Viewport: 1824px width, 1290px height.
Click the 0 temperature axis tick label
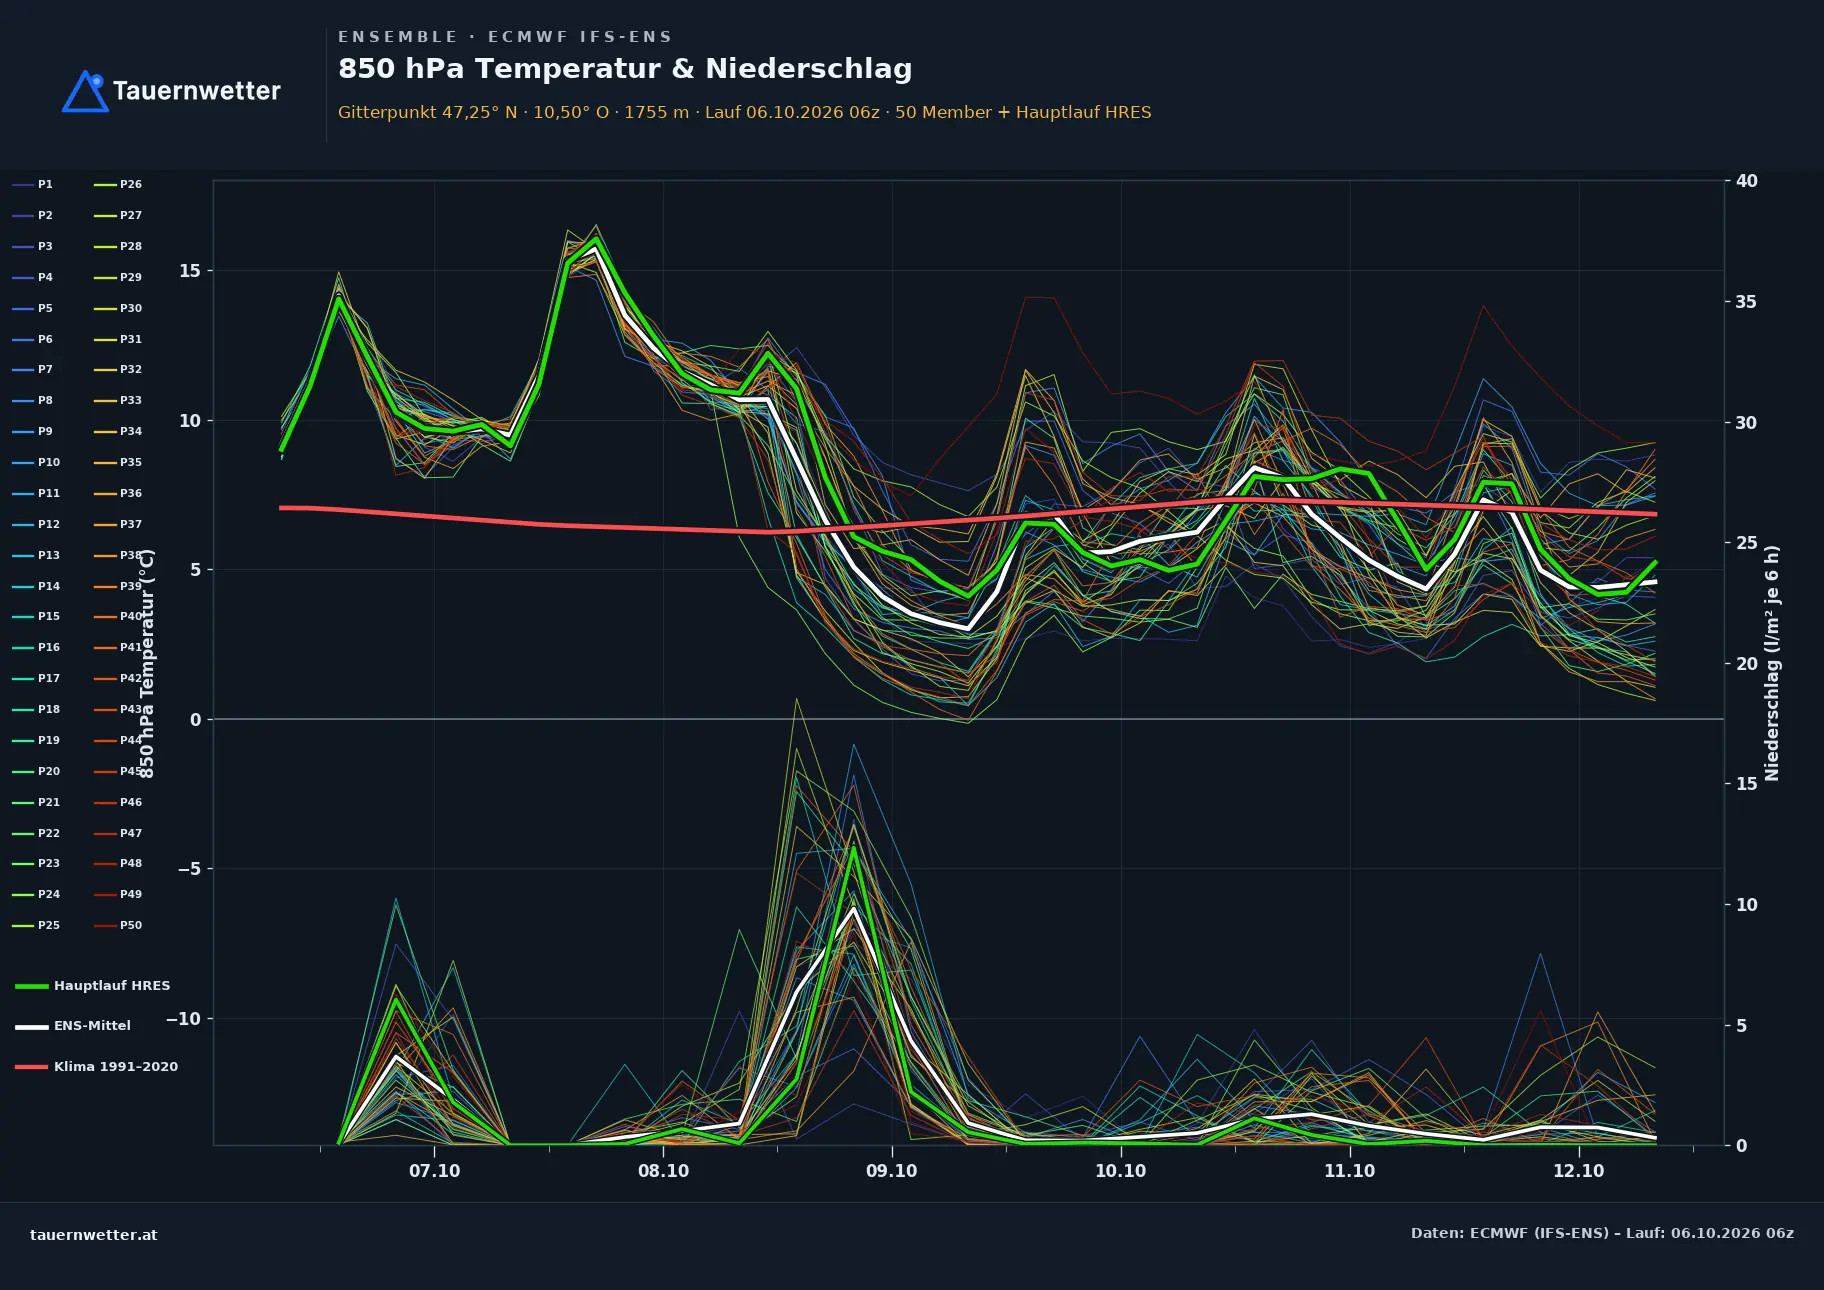point(195,720)
